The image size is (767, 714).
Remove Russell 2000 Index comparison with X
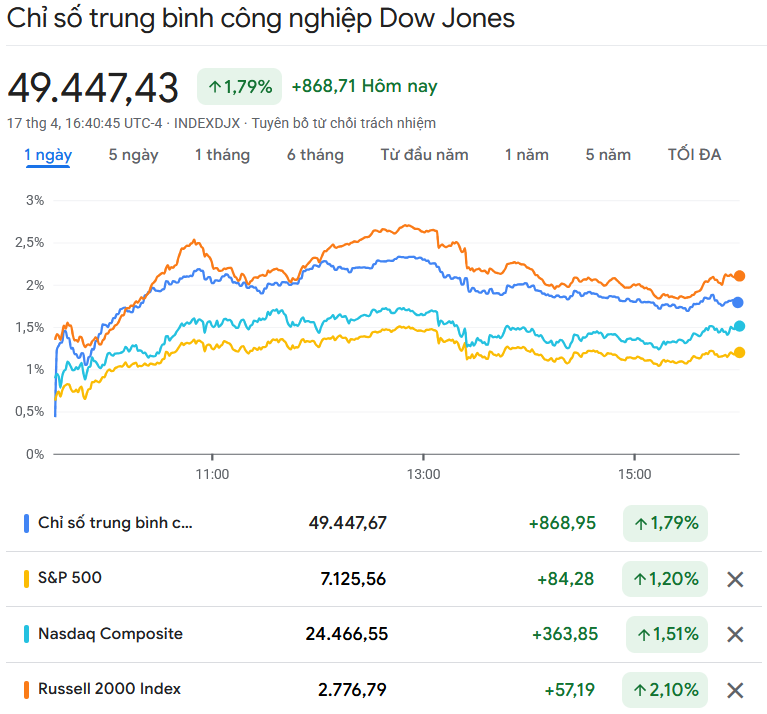[735, 689]
